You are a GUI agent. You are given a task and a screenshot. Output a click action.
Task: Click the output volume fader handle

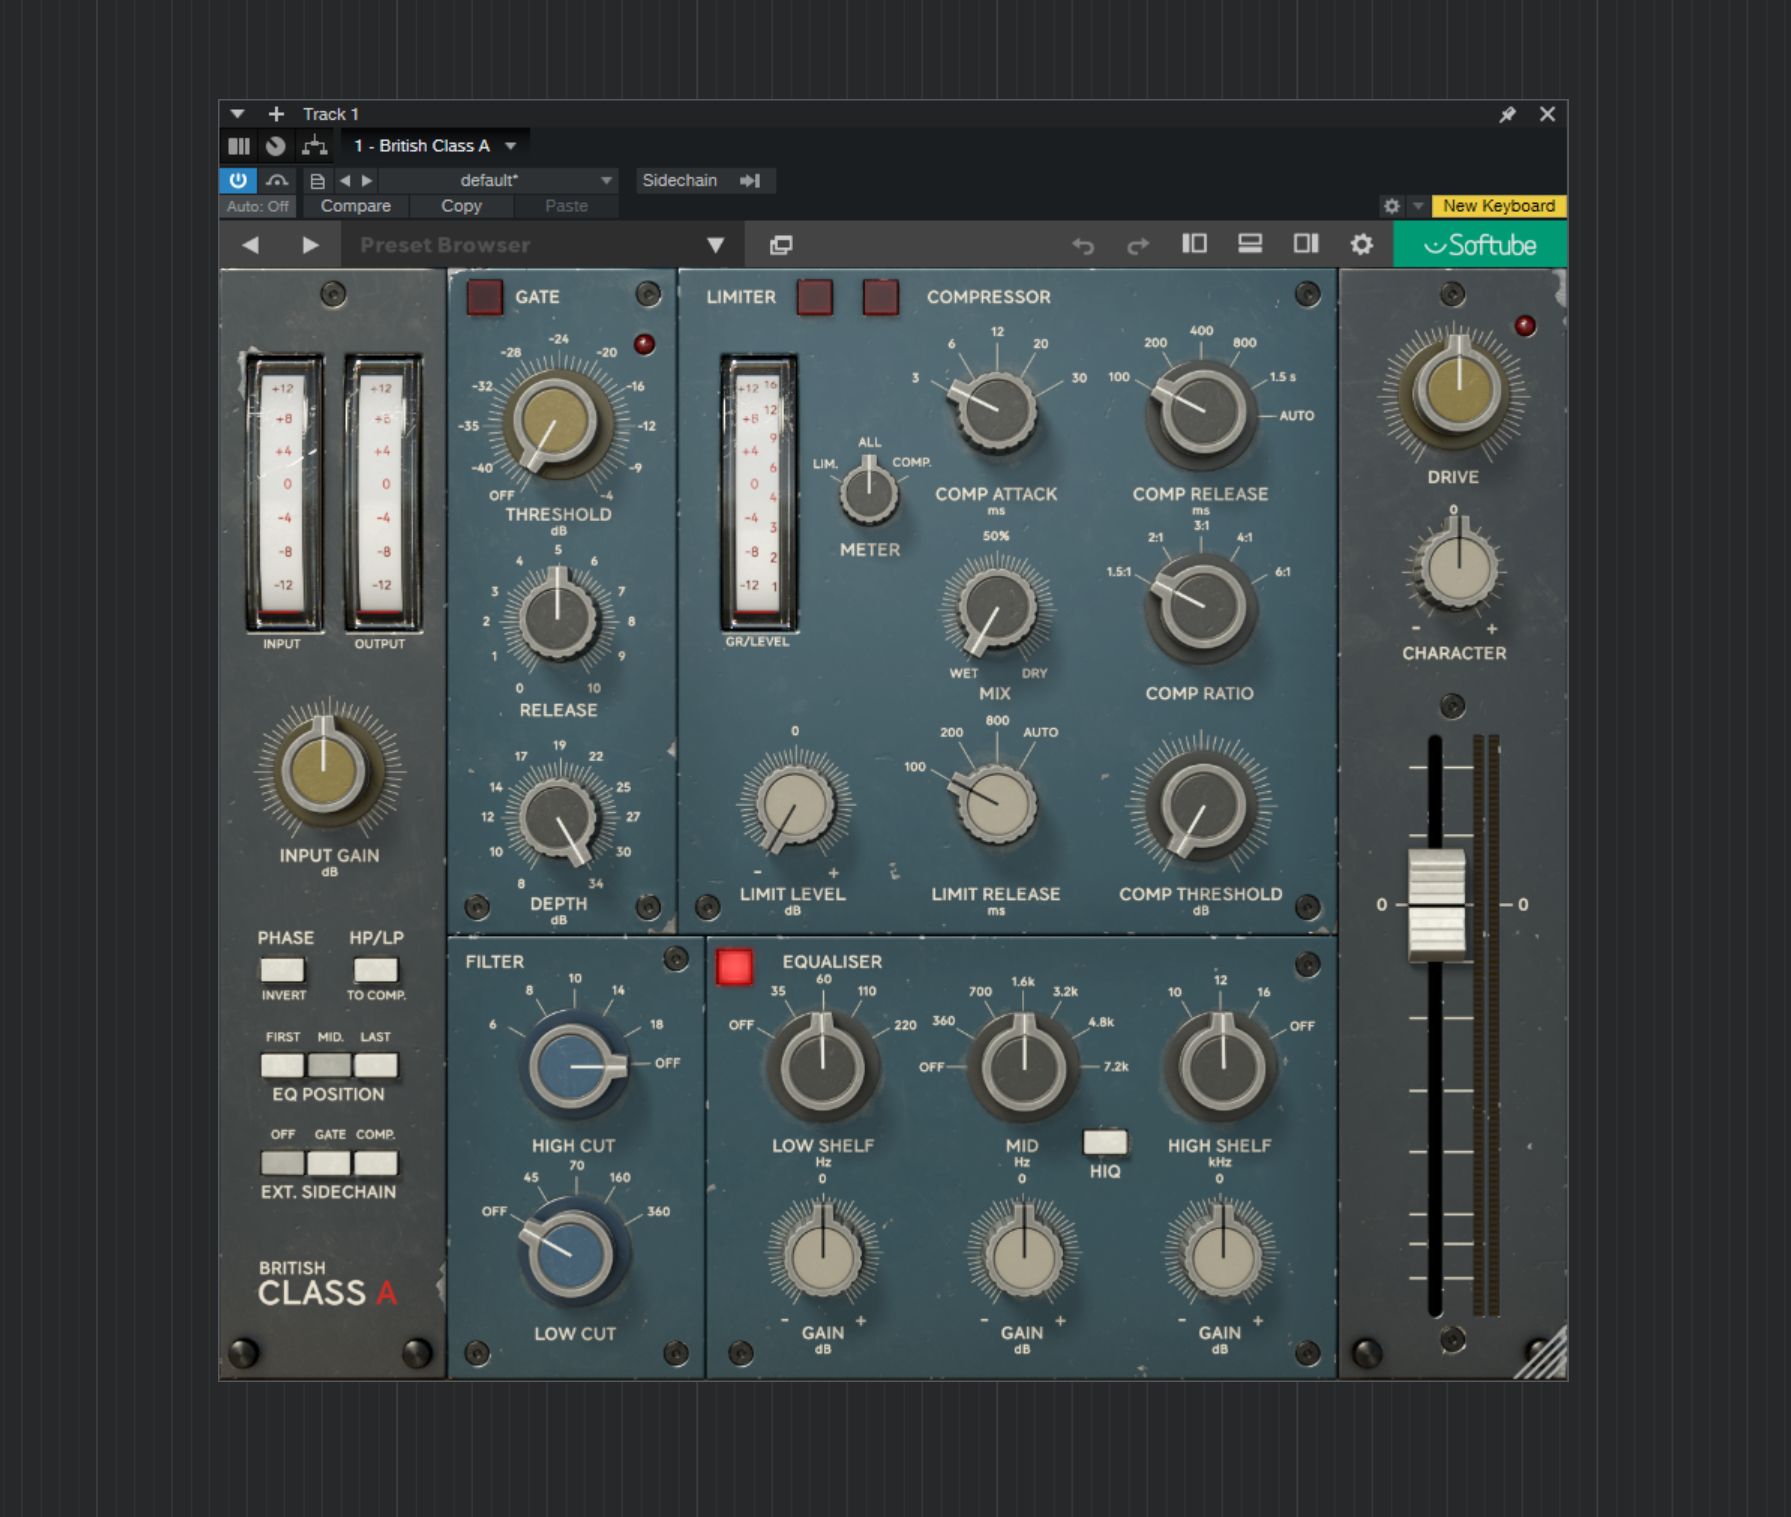[x=1437, y=905]
